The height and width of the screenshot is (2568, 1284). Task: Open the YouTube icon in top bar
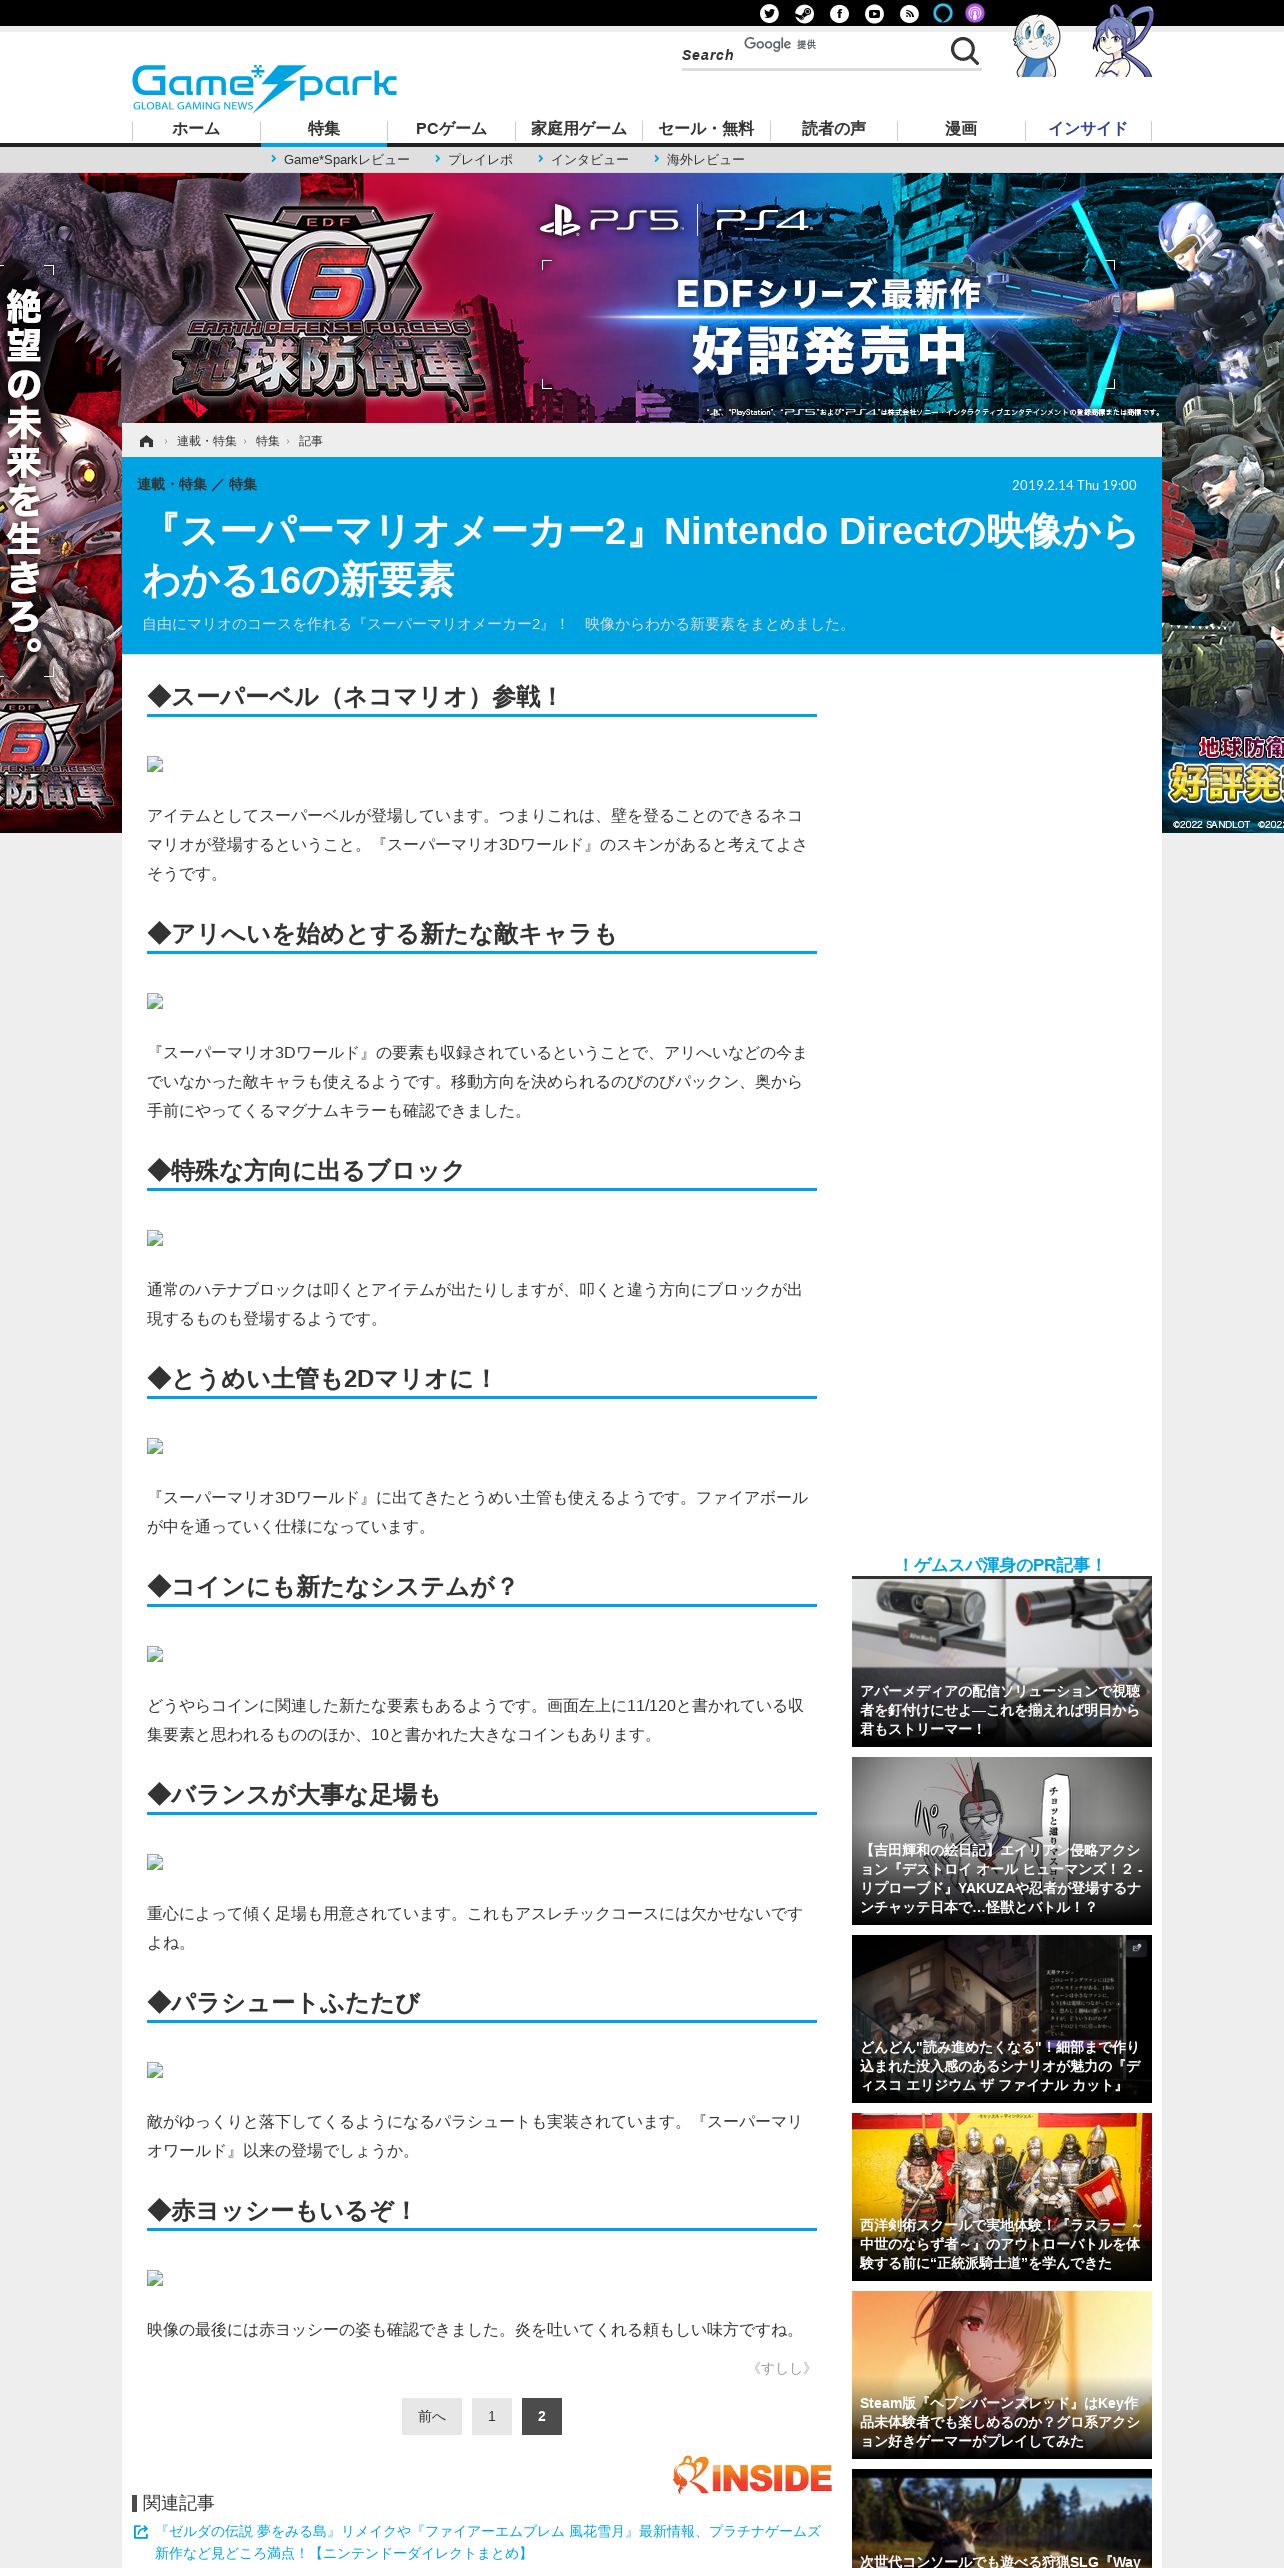point(874,13)
